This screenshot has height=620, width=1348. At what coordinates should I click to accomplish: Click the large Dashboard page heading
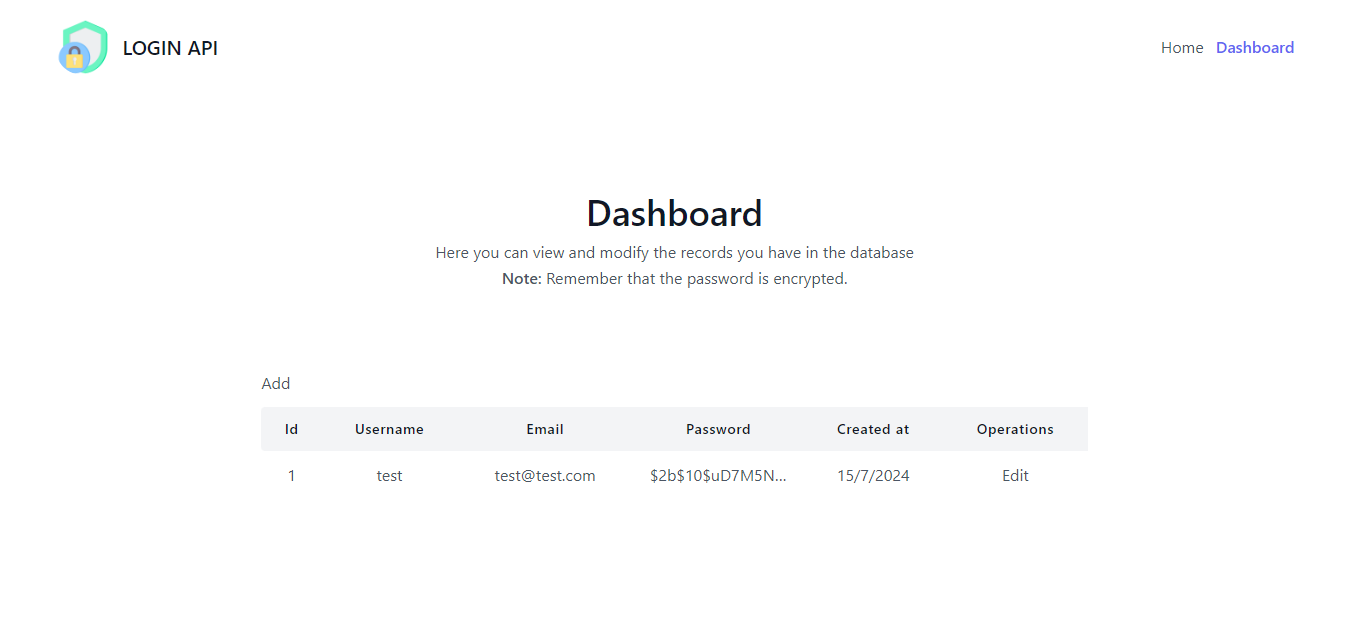tap(674, 213)
